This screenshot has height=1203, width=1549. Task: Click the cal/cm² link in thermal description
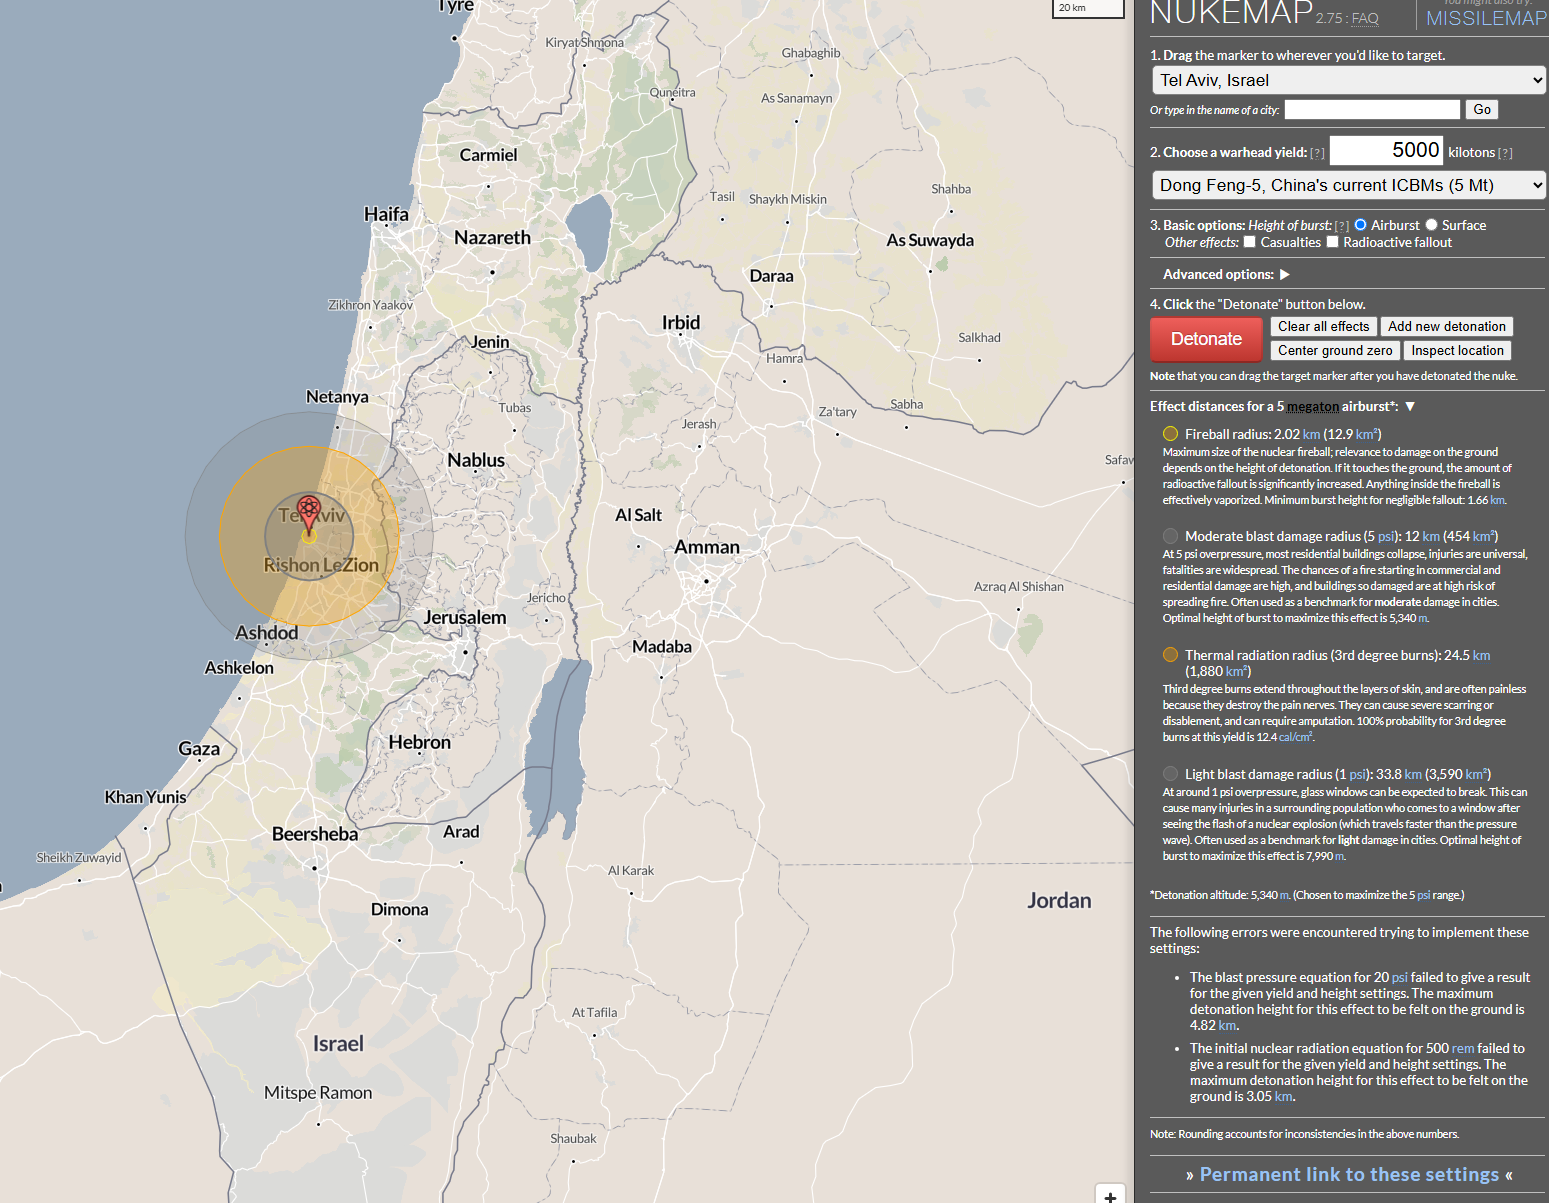pos(1295,737)
